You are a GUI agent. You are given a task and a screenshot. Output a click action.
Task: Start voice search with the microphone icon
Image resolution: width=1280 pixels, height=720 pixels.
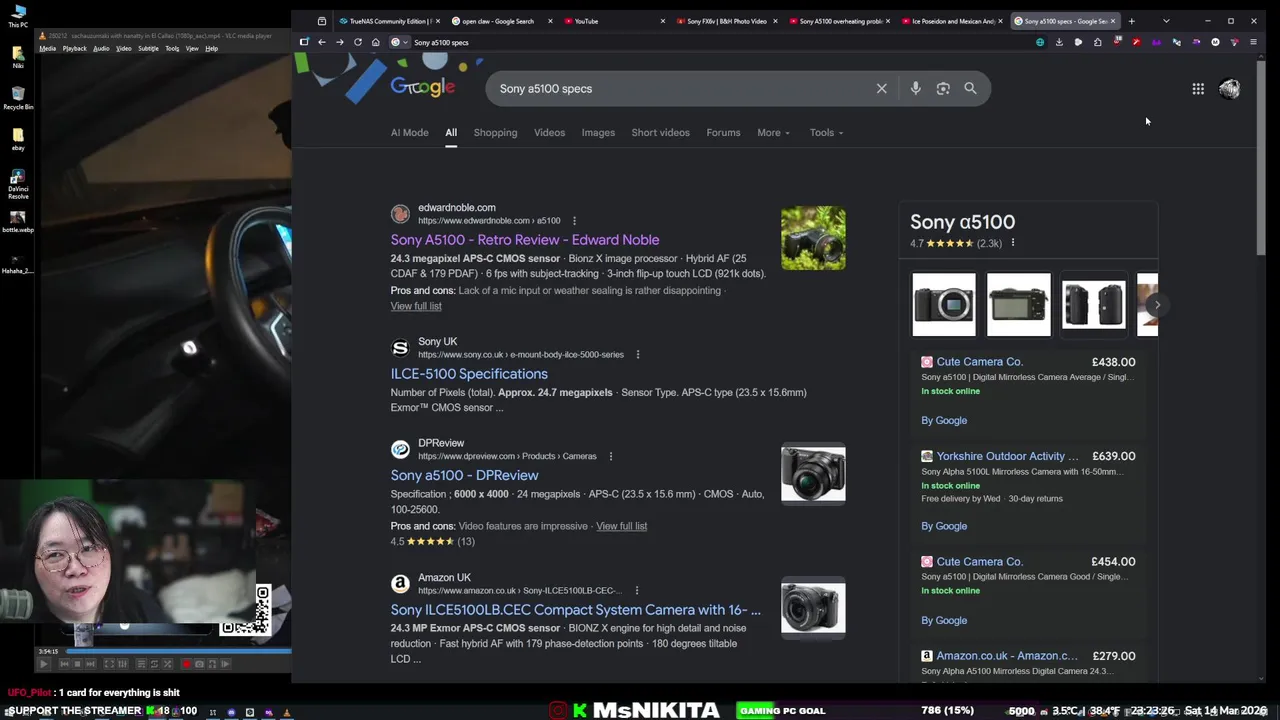[x=915, y=89]
